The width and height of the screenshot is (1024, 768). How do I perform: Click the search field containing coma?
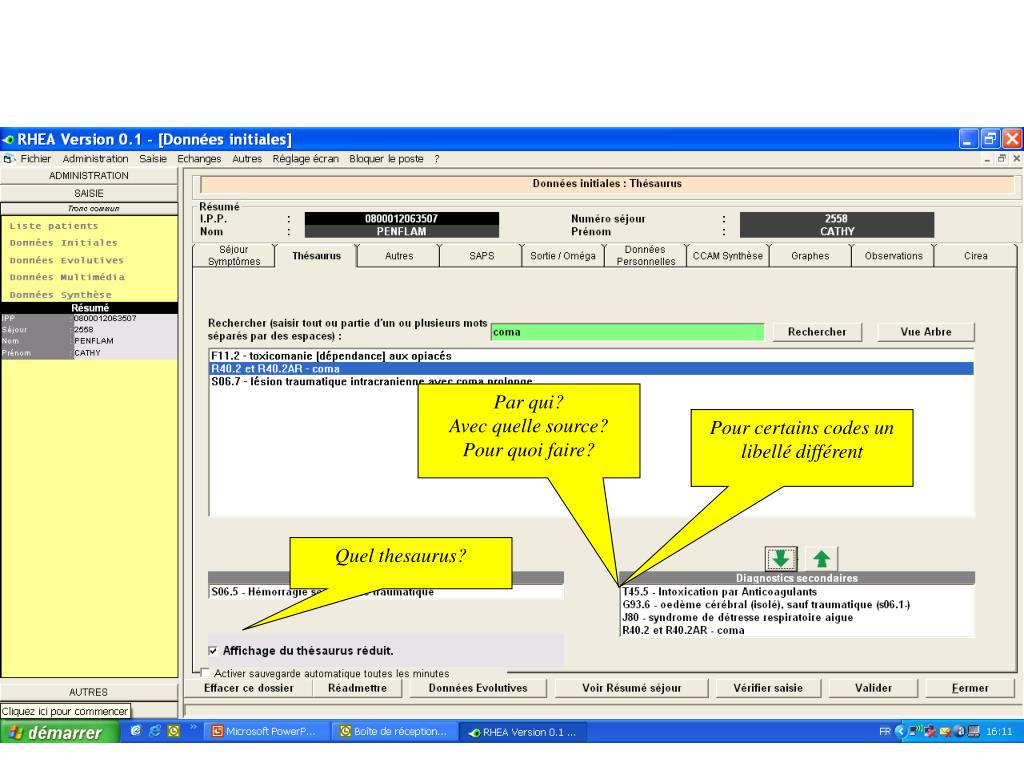pos(627,332)
